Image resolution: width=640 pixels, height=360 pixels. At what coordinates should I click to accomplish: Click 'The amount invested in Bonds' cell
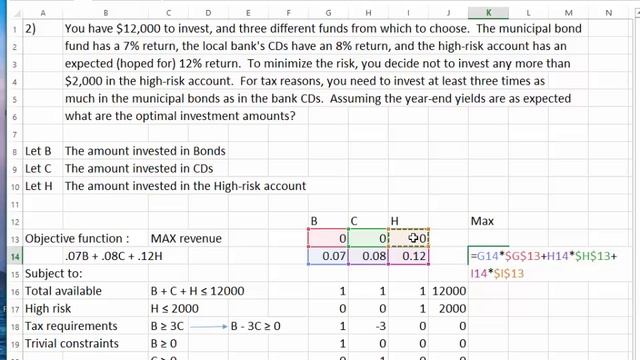[x=145, y=151]
